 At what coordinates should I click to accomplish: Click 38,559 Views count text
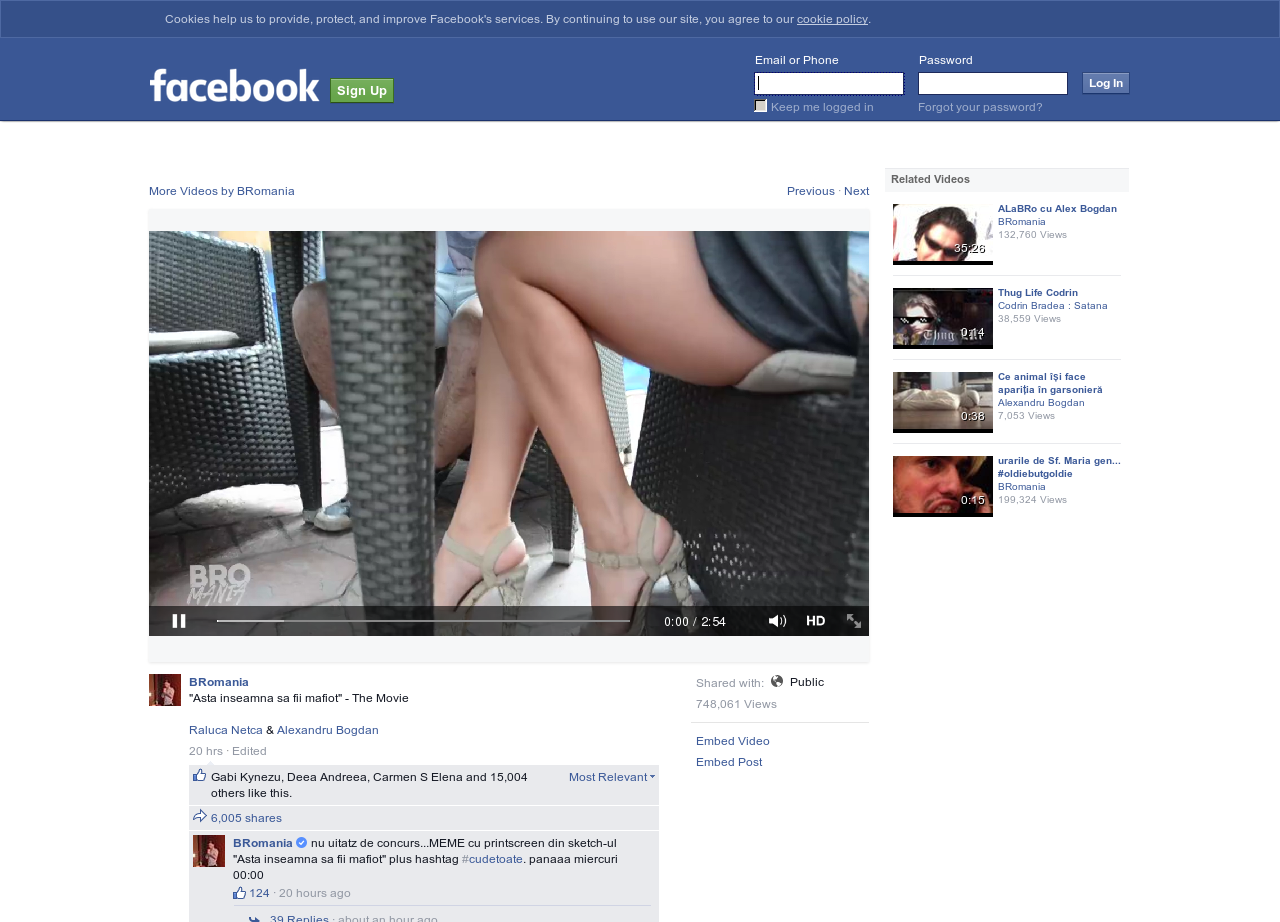tap(1029, 319)
